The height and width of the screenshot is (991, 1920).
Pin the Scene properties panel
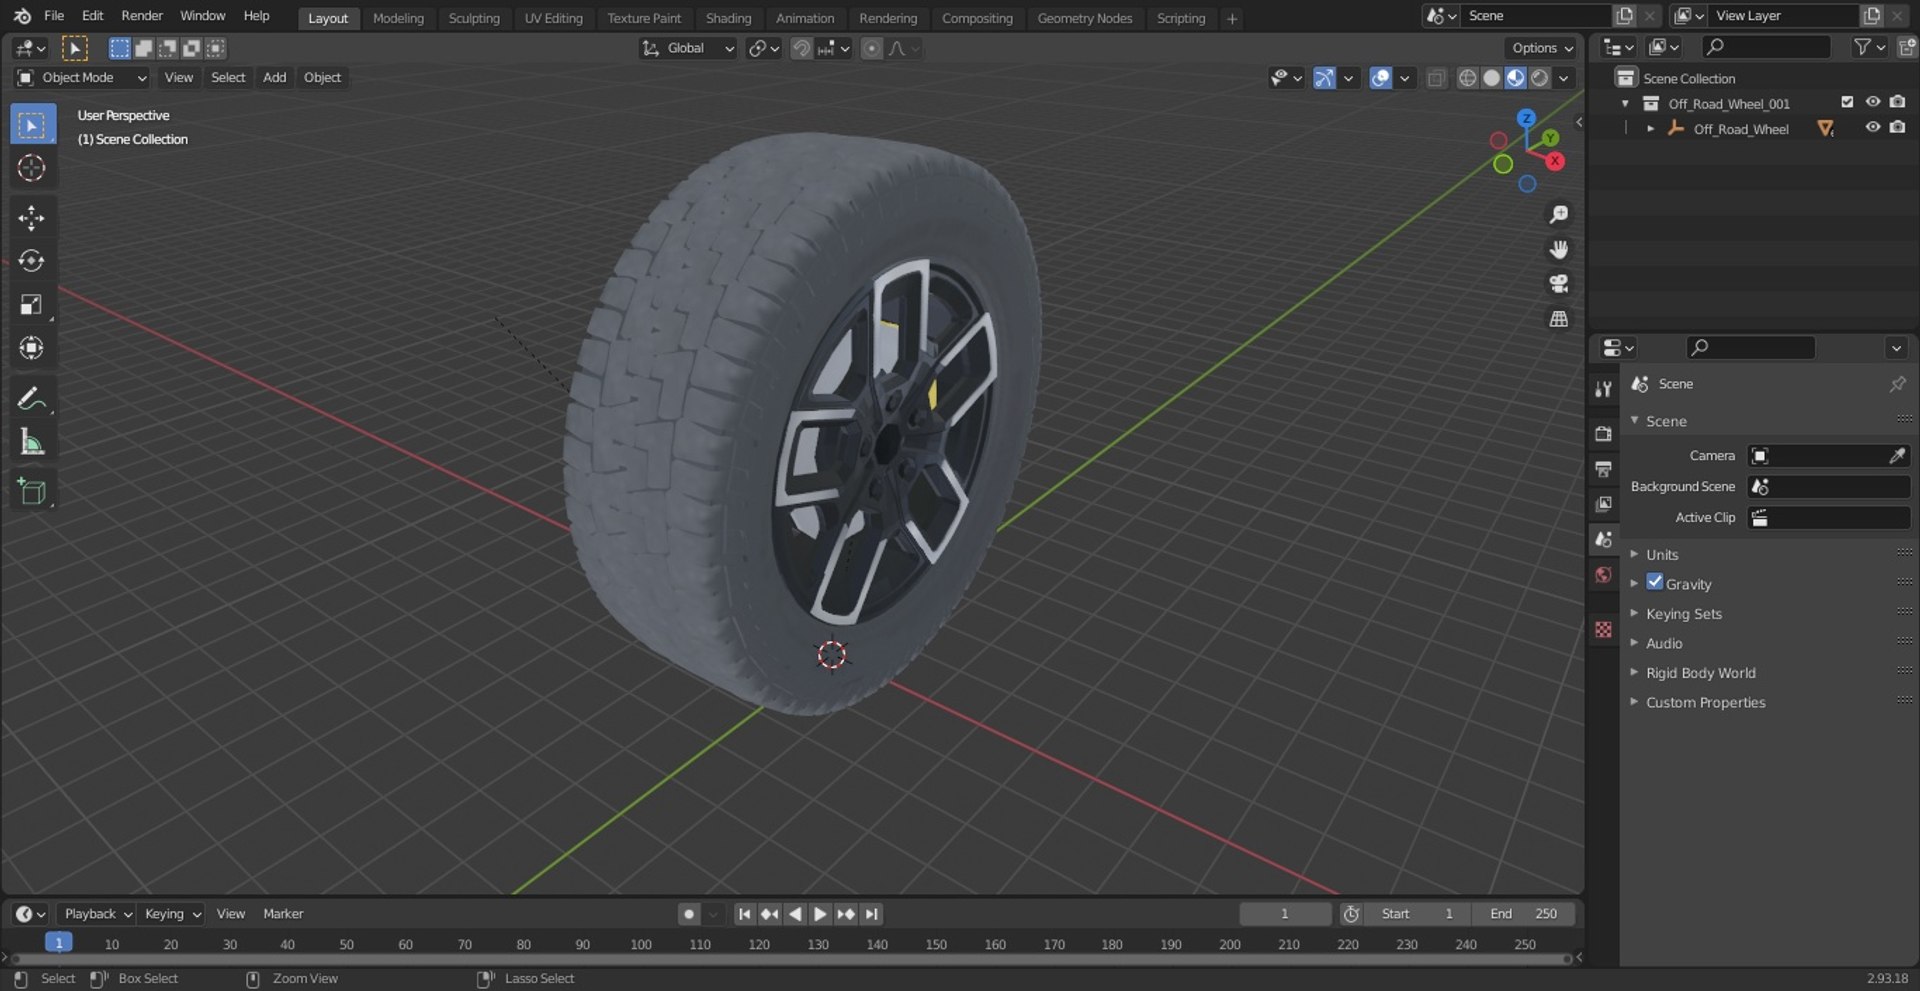tap(1897, 384)
